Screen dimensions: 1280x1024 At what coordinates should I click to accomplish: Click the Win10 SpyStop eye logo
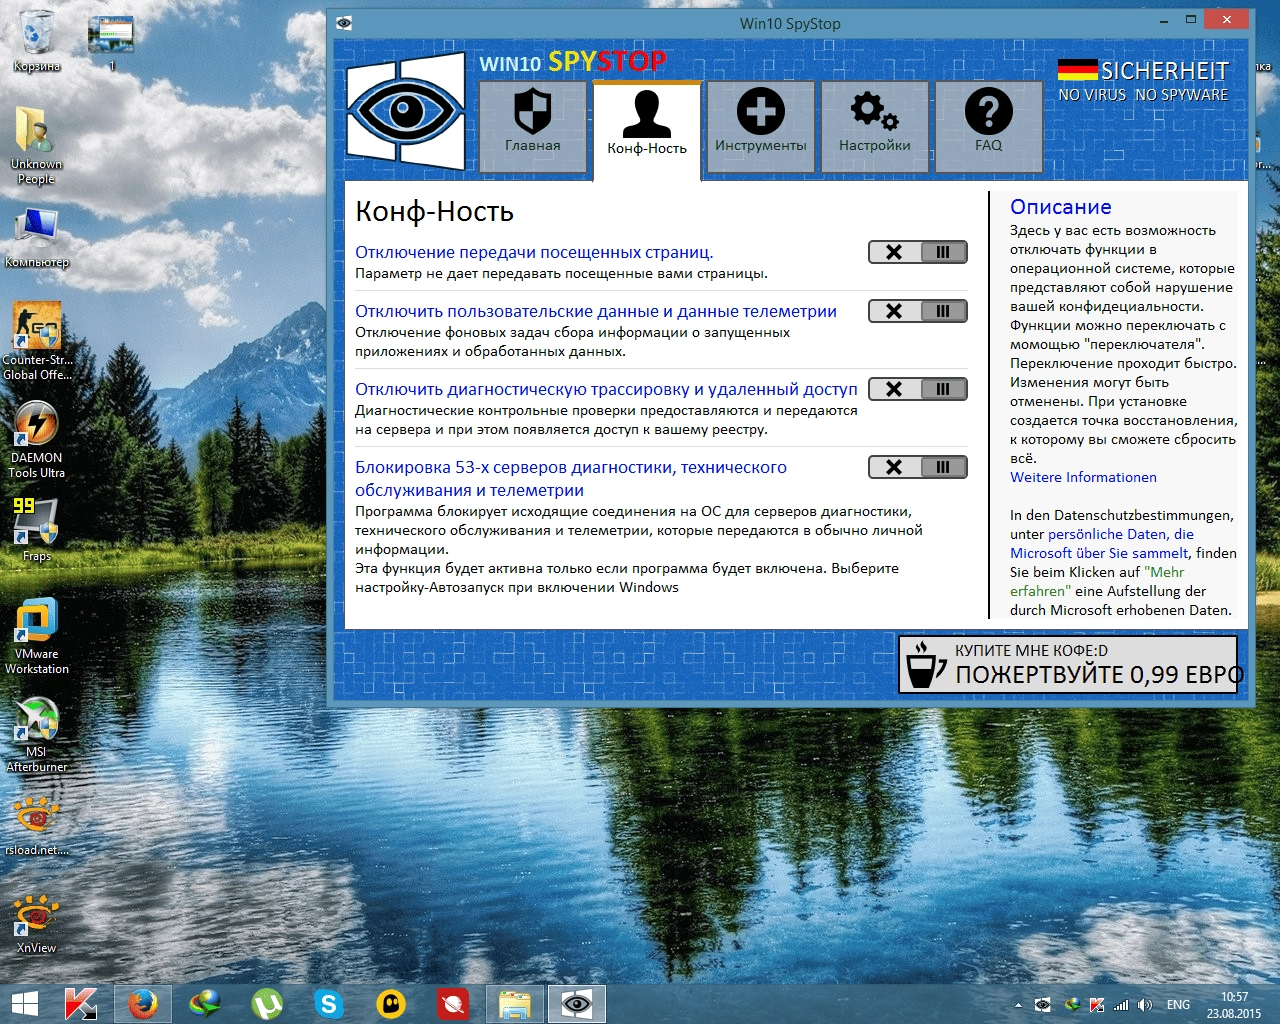coord(406,111)
